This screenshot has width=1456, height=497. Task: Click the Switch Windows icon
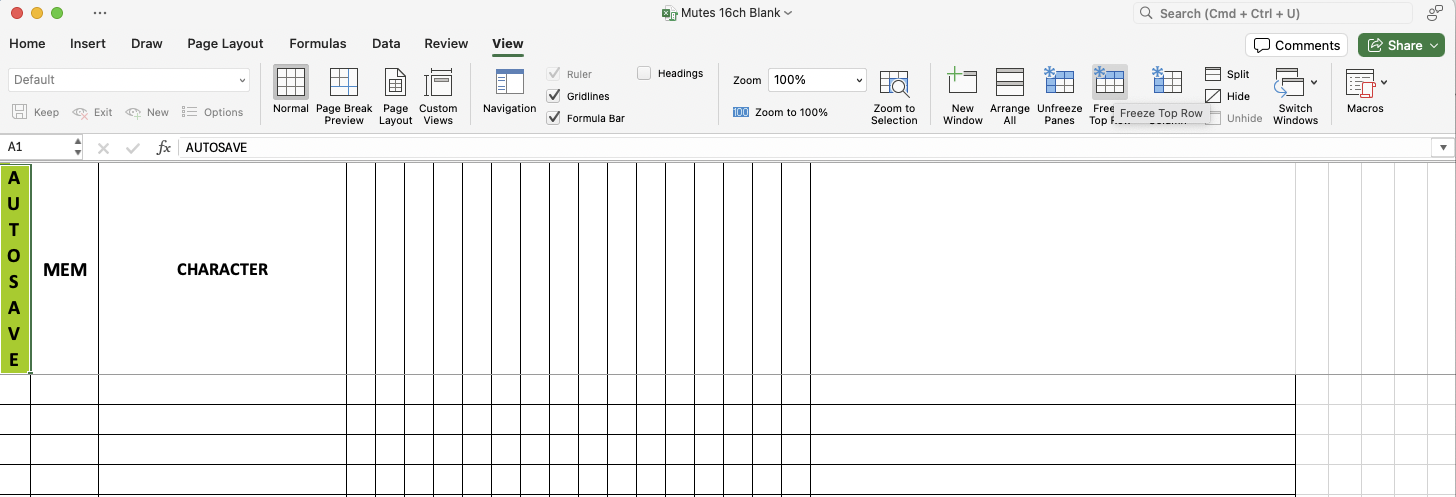pyautogui.click(x=1290, y=82)
